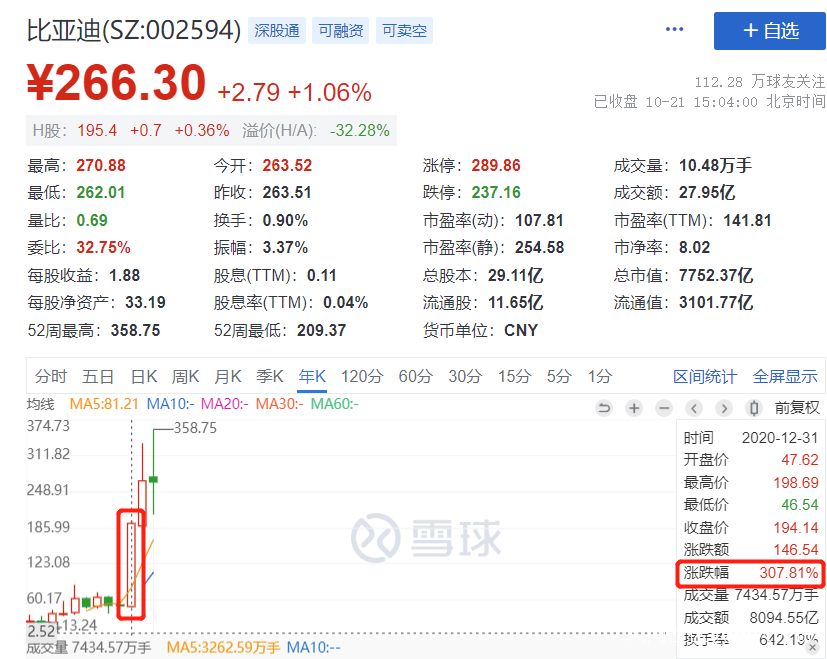Open the three-dots more options menu
Screen dimensions: 827x659
pos(674,29)
